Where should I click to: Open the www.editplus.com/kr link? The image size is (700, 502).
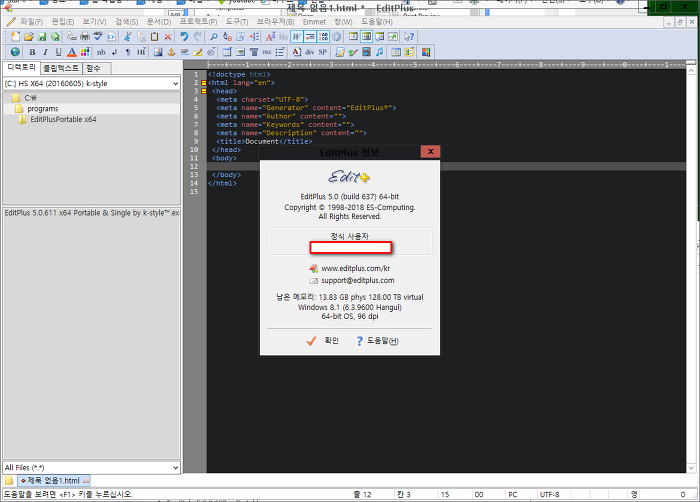[x=357, y=269]
